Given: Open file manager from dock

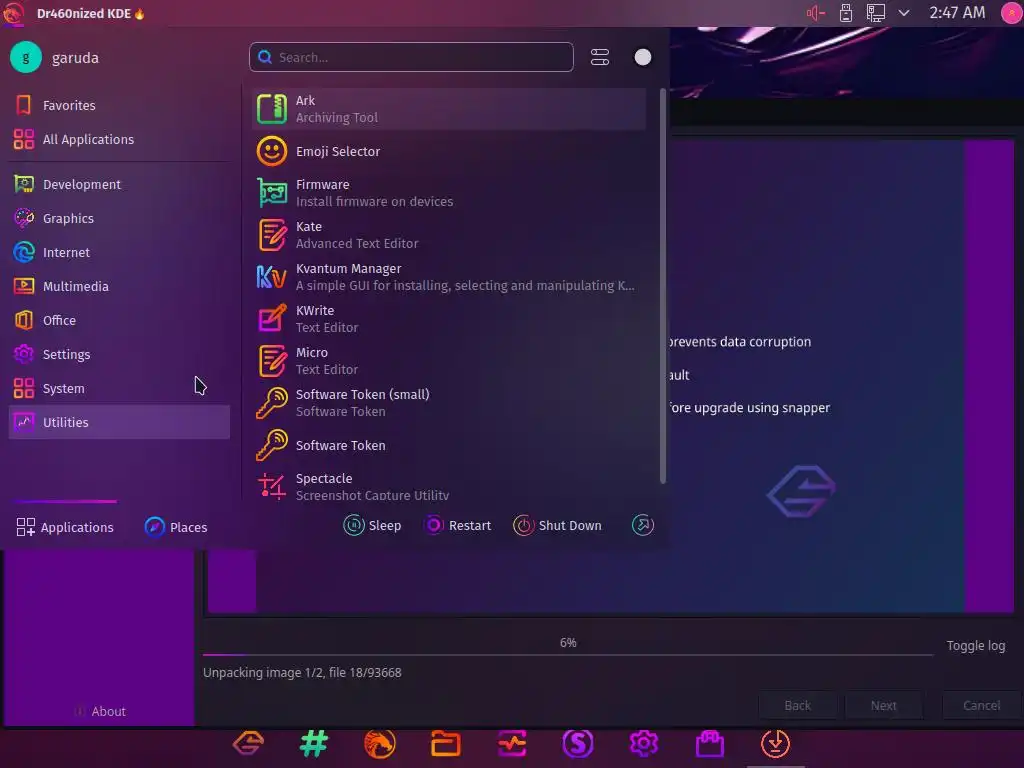Looking at the screenshot, I should (x=445, y=743).
